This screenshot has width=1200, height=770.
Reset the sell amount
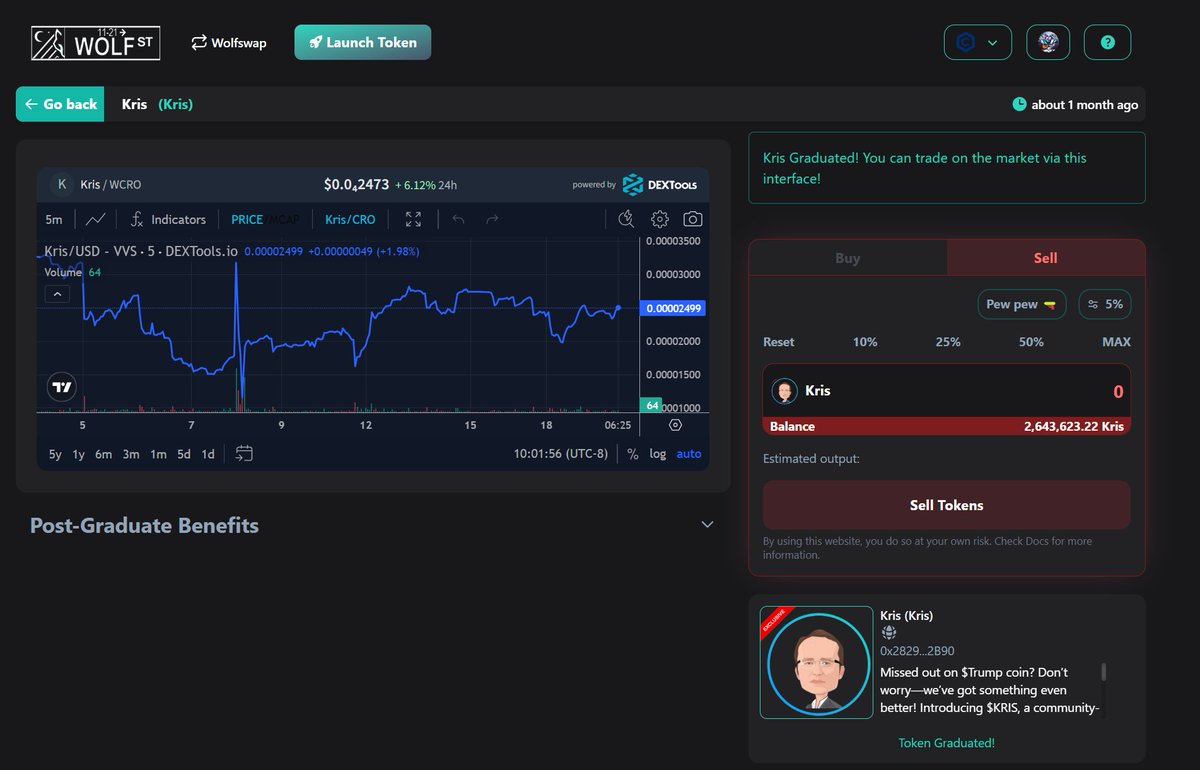(779, 342)
